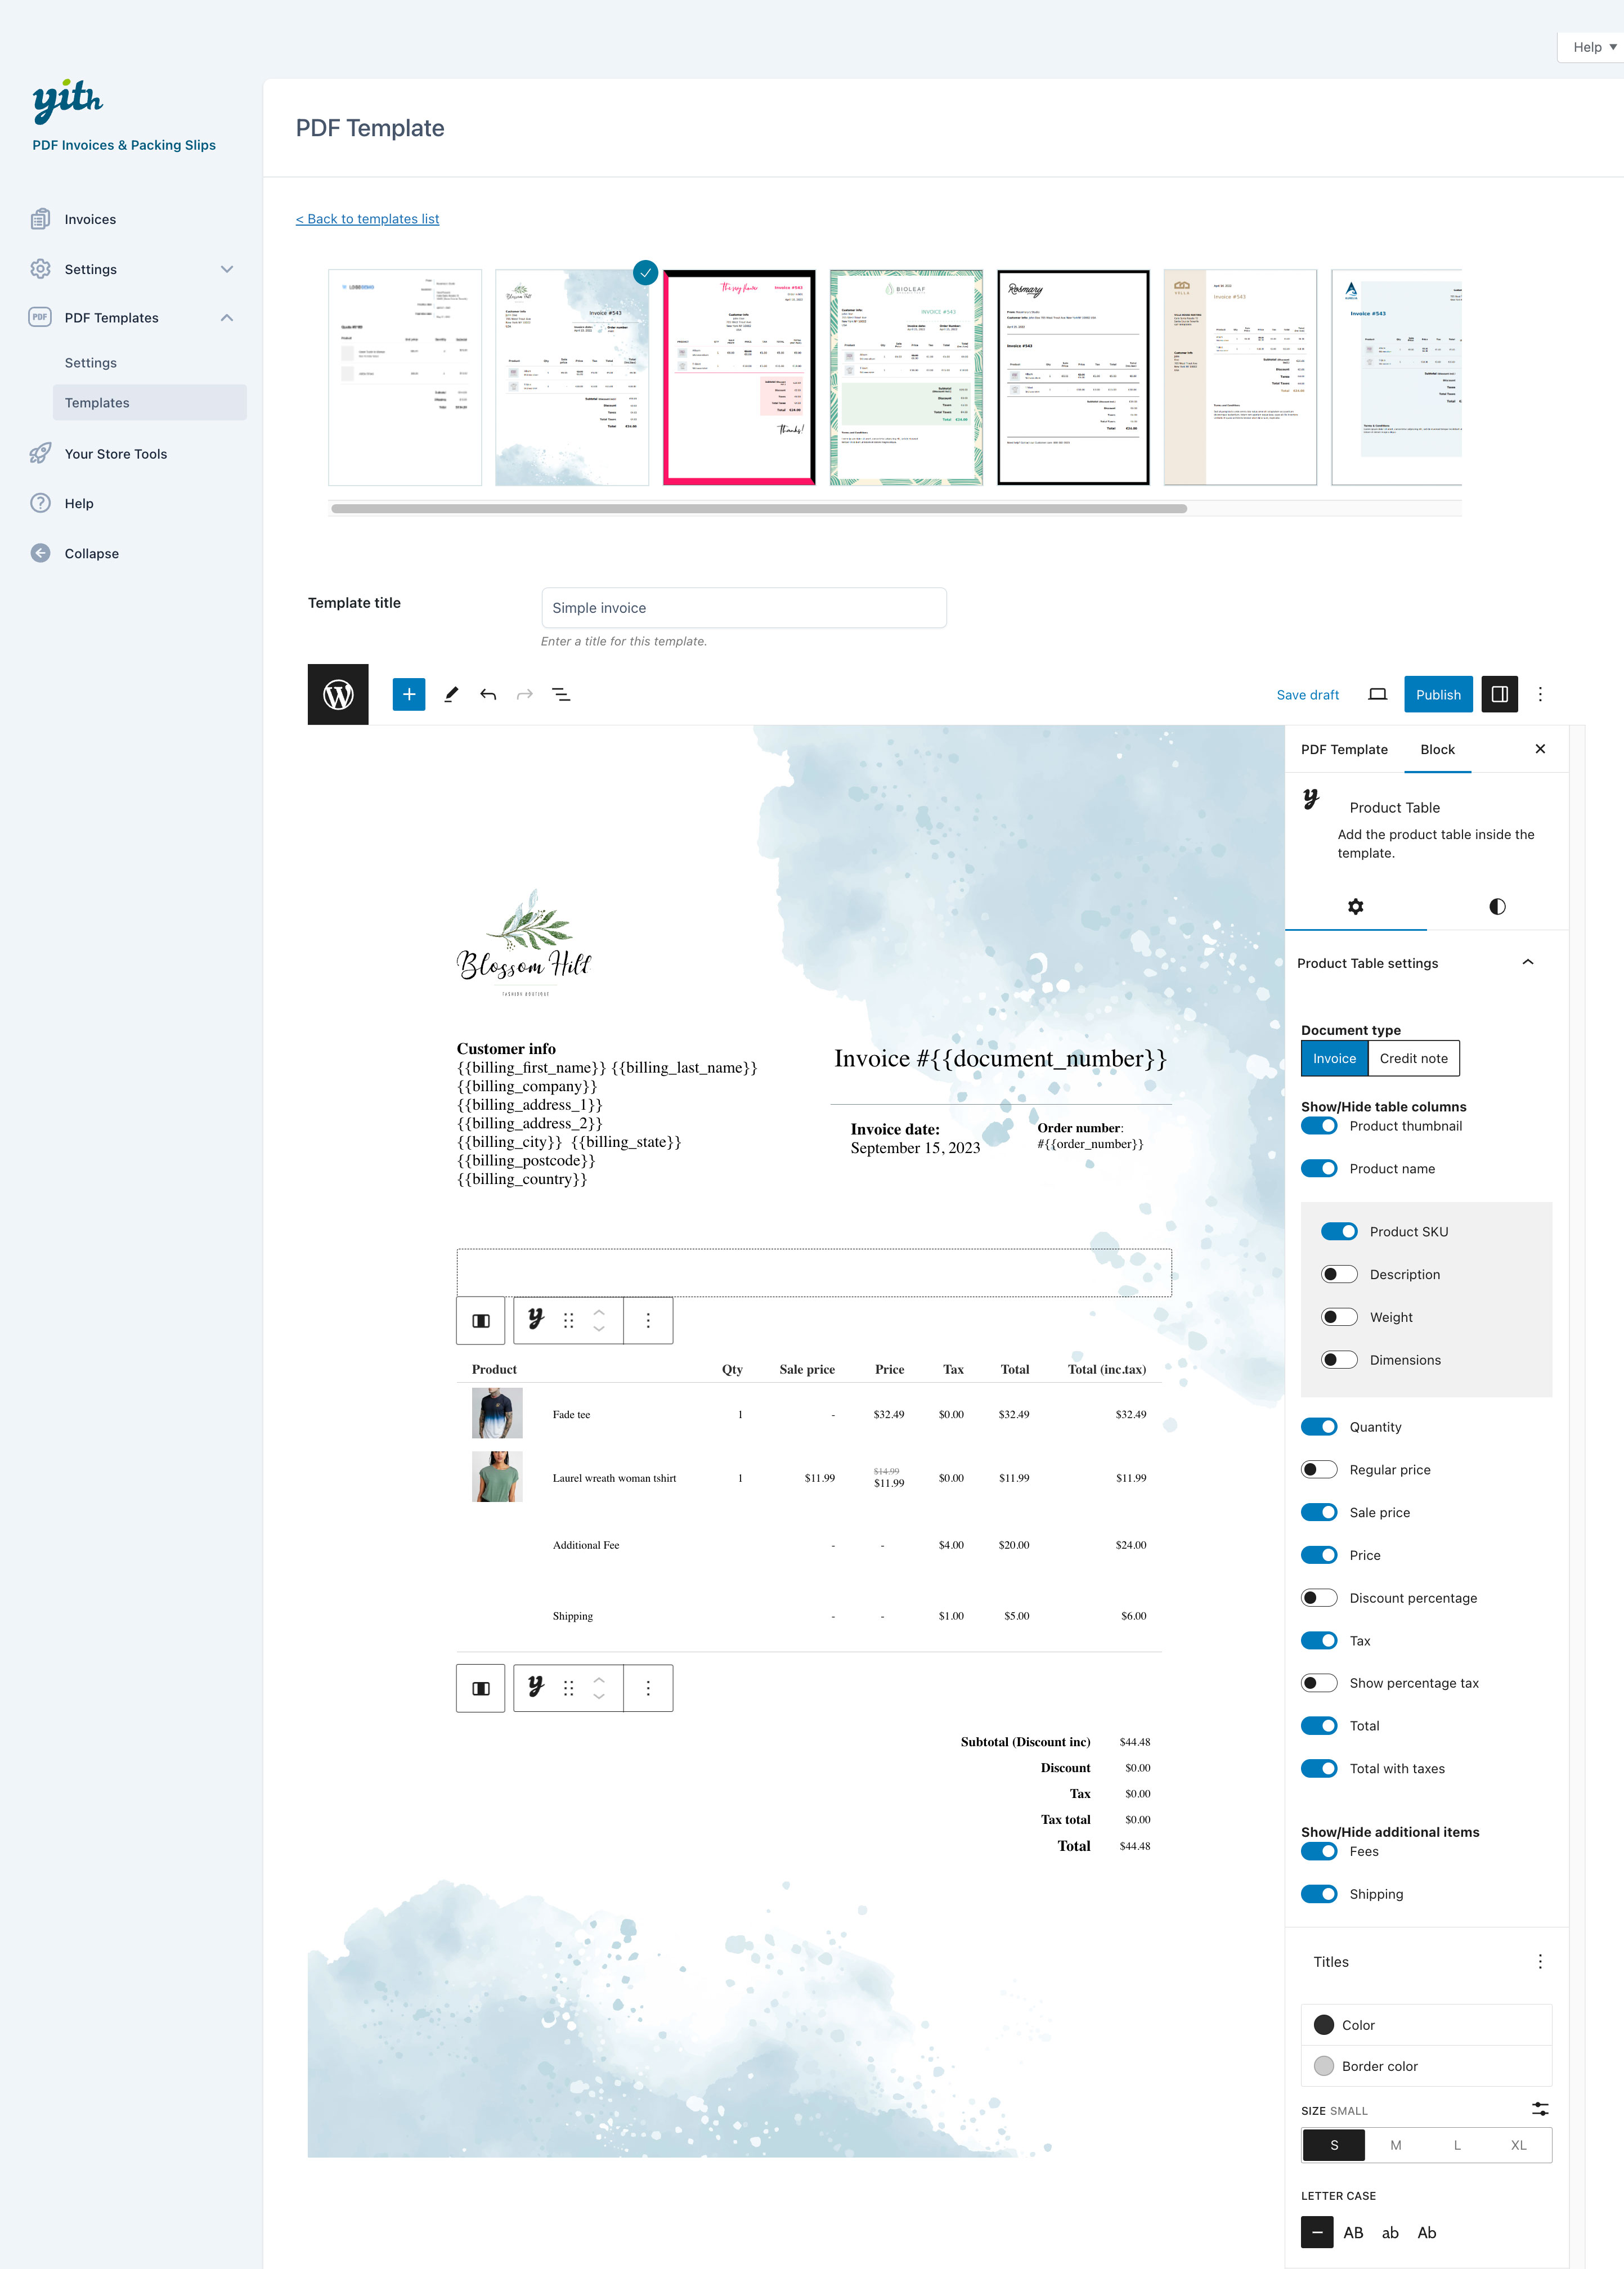Open the Titles Border color swatch
The width and height of the screenshot is (1624, 2269).
1324,2066
